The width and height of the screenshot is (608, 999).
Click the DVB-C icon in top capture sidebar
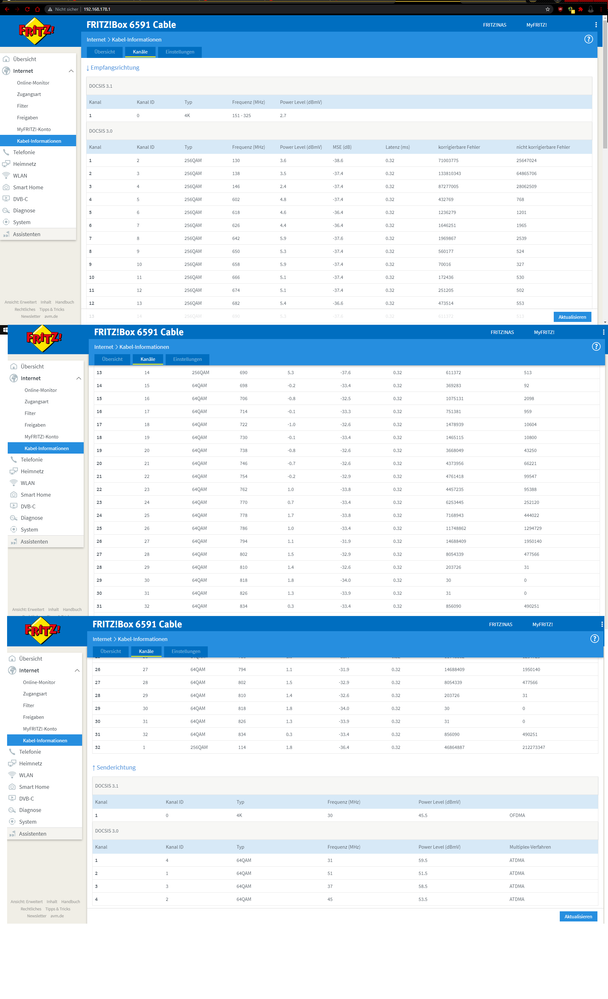pyautogui.click(x=6, y=199)
